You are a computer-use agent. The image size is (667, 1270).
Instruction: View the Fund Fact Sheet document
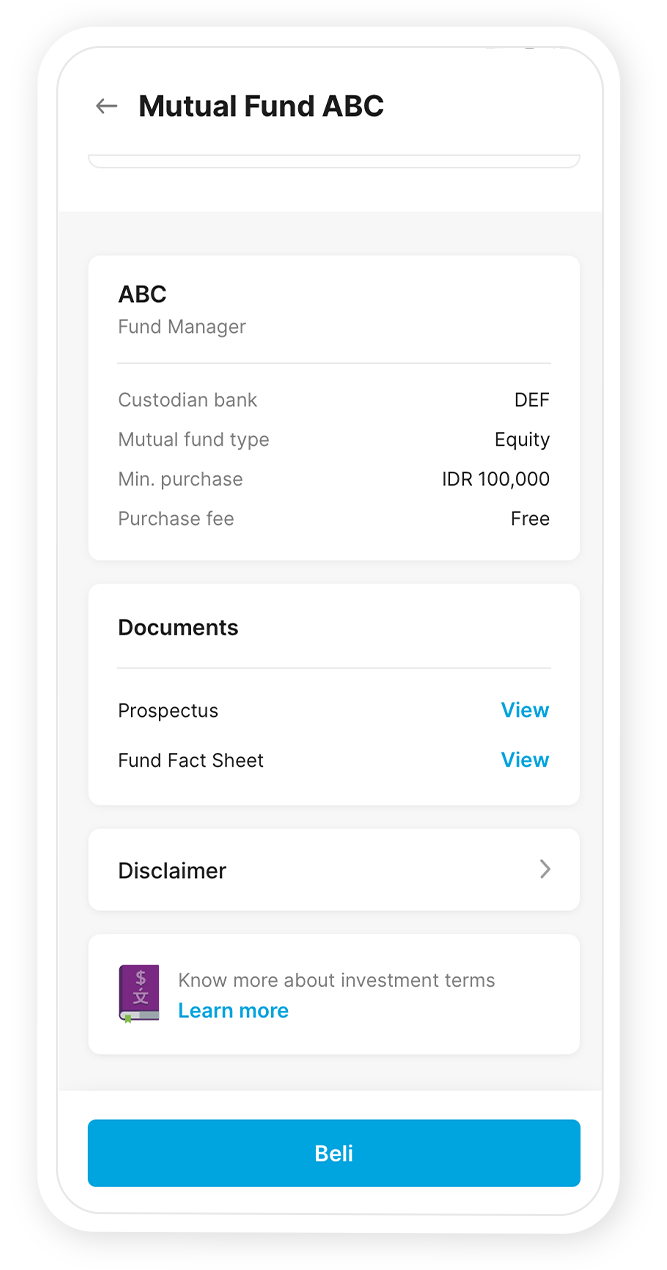click(524, 761)
